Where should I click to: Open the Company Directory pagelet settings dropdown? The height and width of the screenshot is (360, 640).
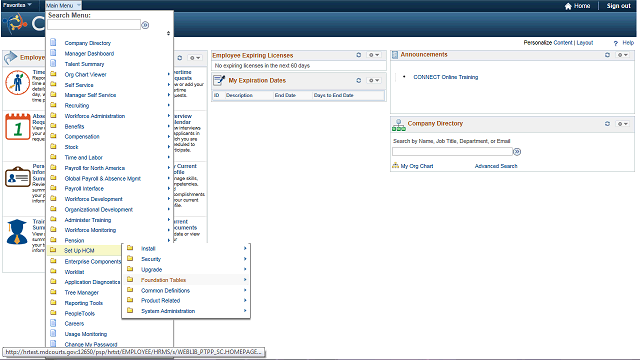click(622, 124)
